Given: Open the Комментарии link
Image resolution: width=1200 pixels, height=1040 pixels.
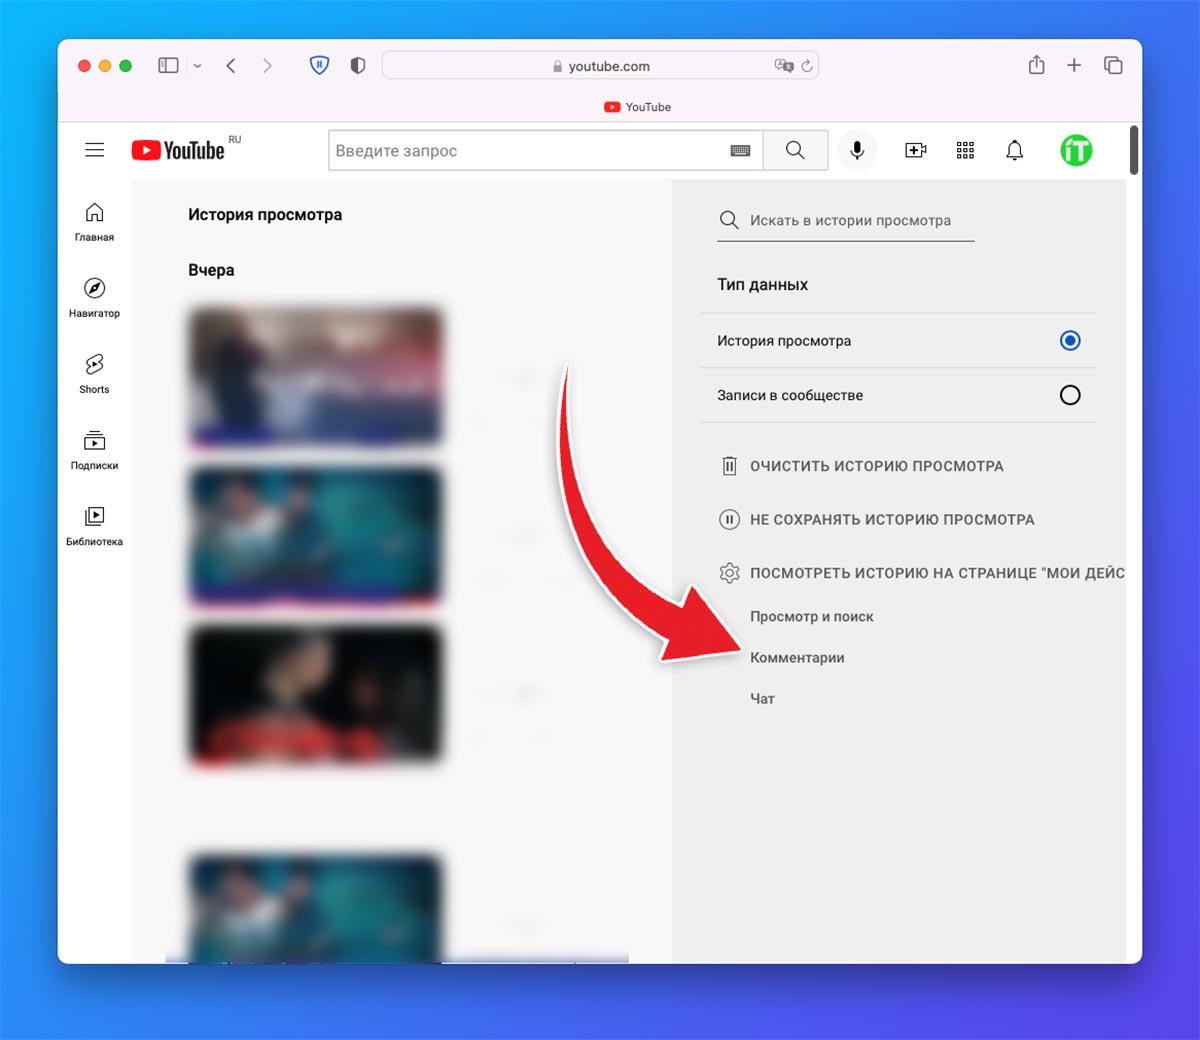Looking at the screenshot, I should (797, 658).
